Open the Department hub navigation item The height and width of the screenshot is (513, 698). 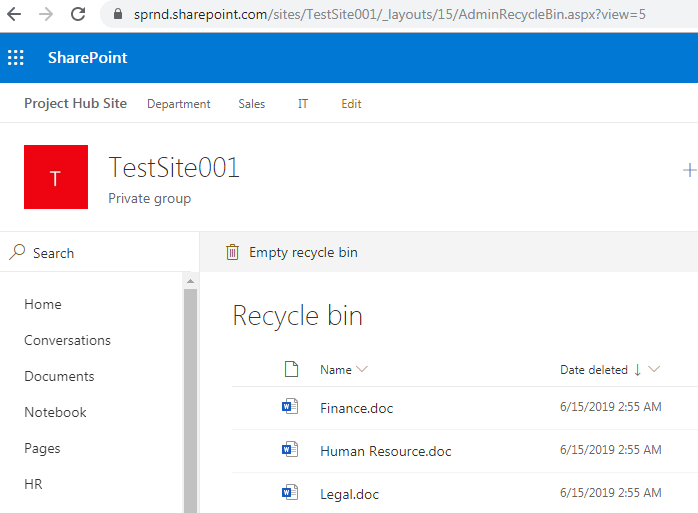coord(179,104)
